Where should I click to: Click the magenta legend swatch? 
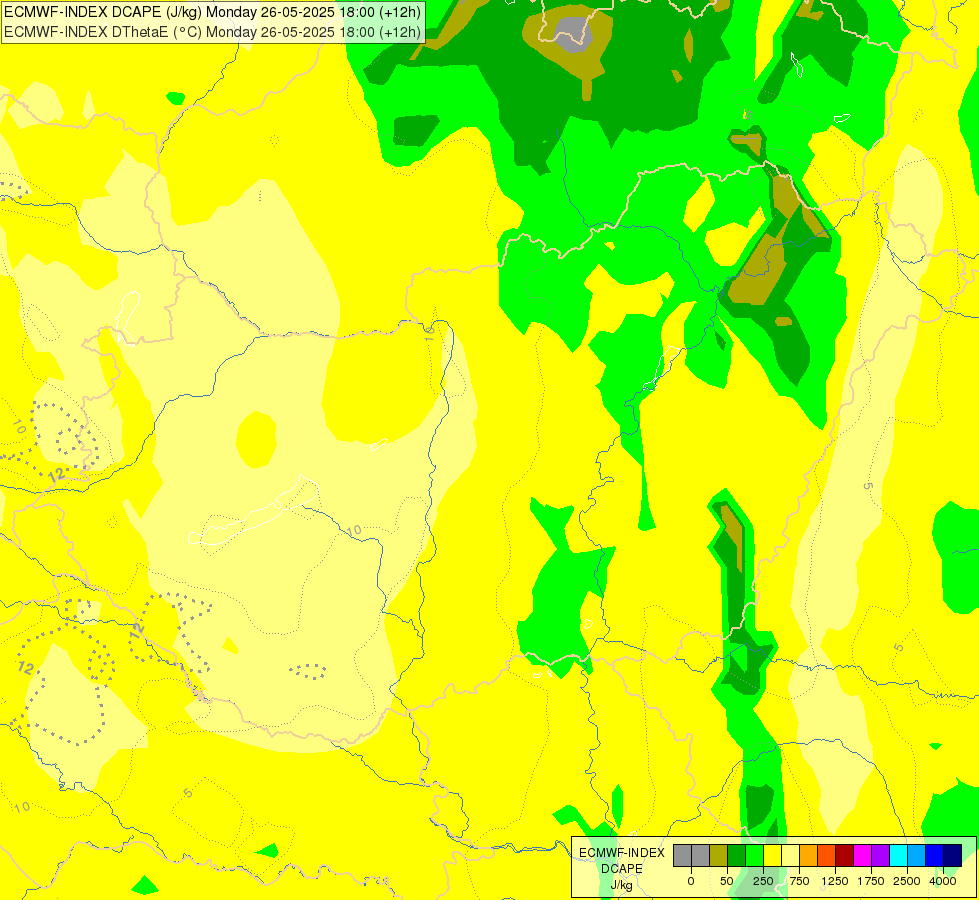pos(863,855)
